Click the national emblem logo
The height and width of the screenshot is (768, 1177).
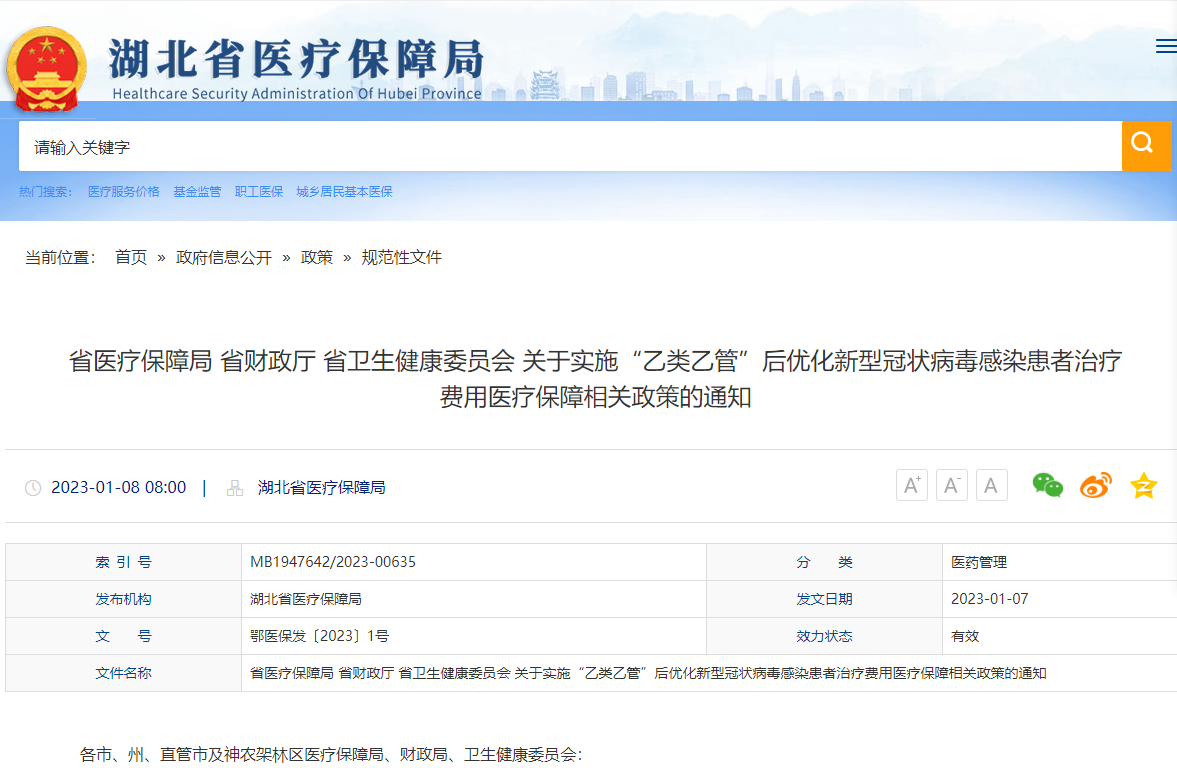[47, 69]
